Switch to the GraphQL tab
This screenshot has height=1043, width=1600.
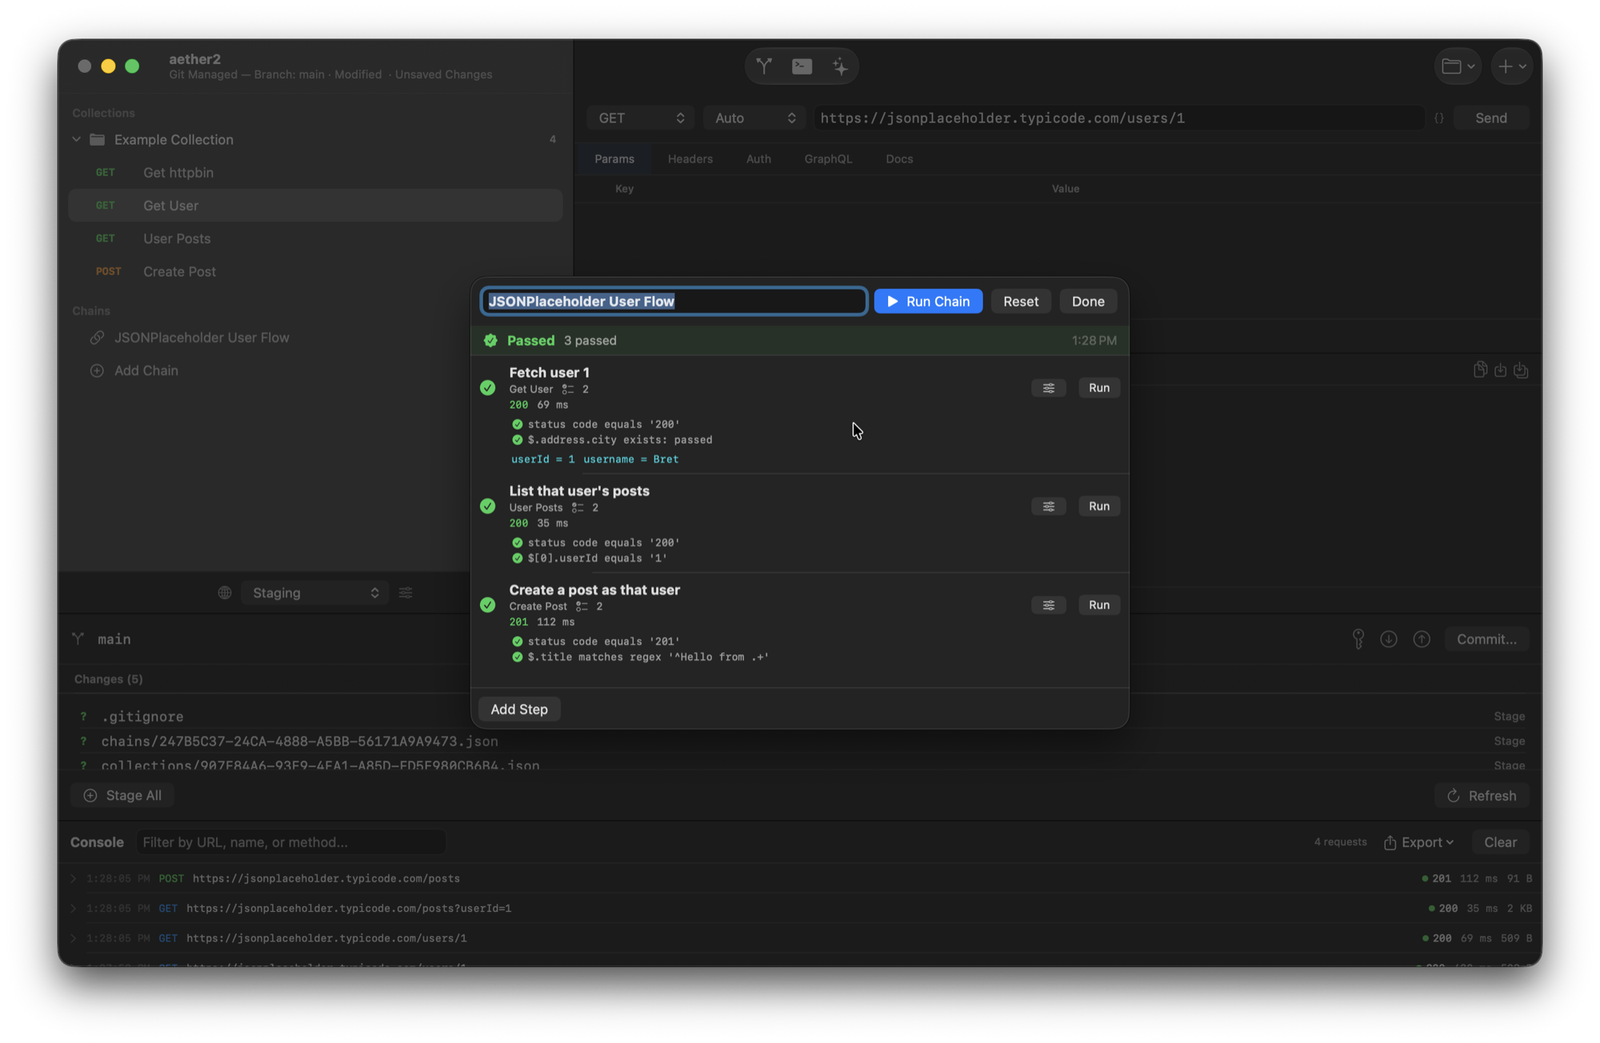point(828,159)
